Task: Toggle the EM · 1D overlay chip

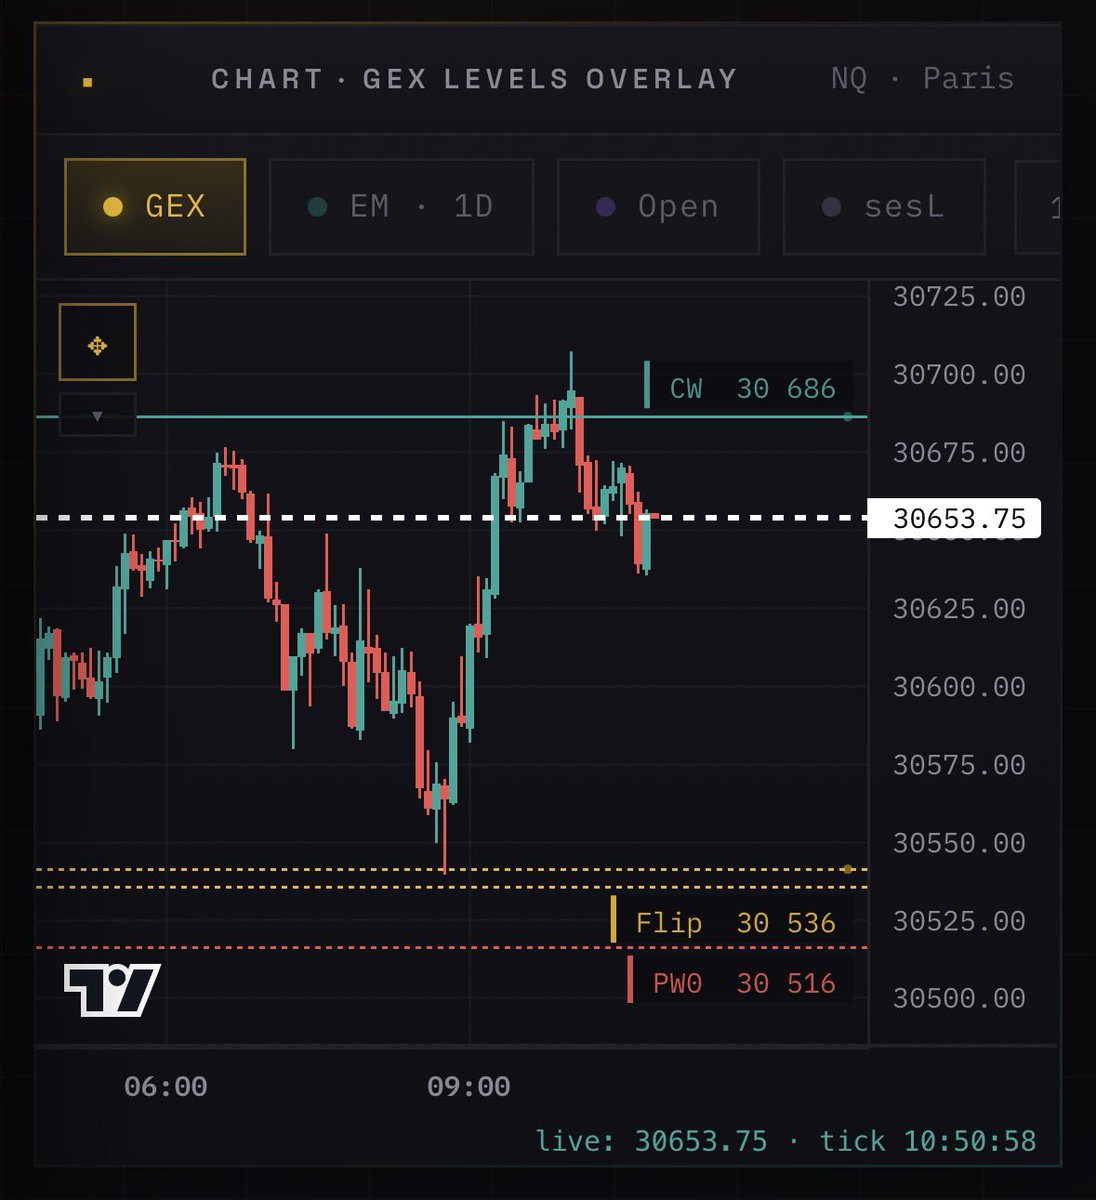Action: (x=401, y=207)
